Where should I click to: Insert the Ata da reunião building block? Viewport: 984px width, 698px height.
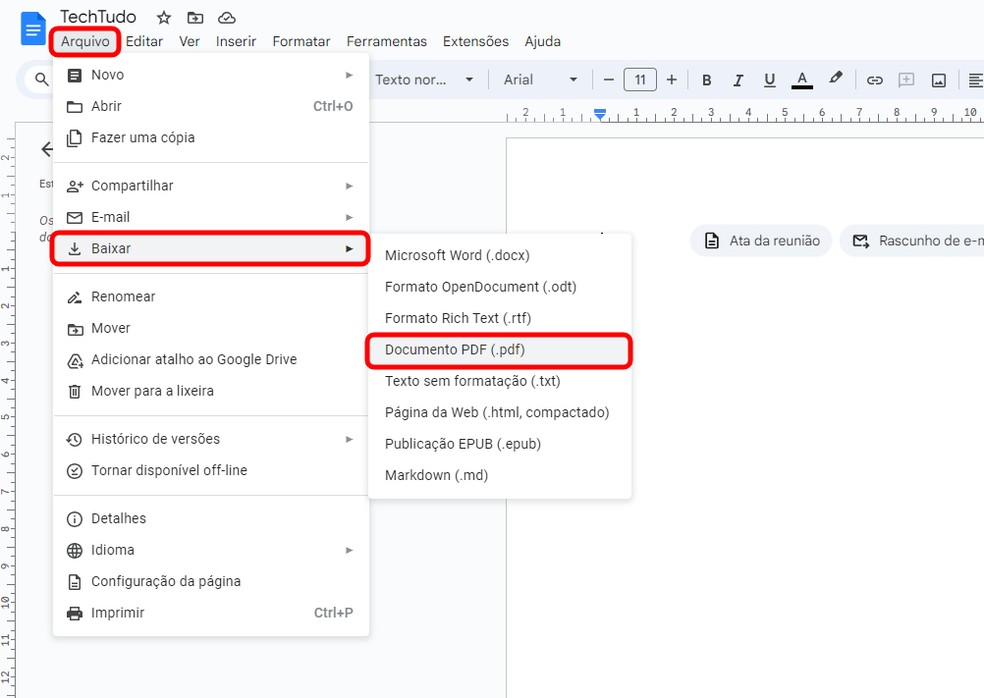(760, 240)
